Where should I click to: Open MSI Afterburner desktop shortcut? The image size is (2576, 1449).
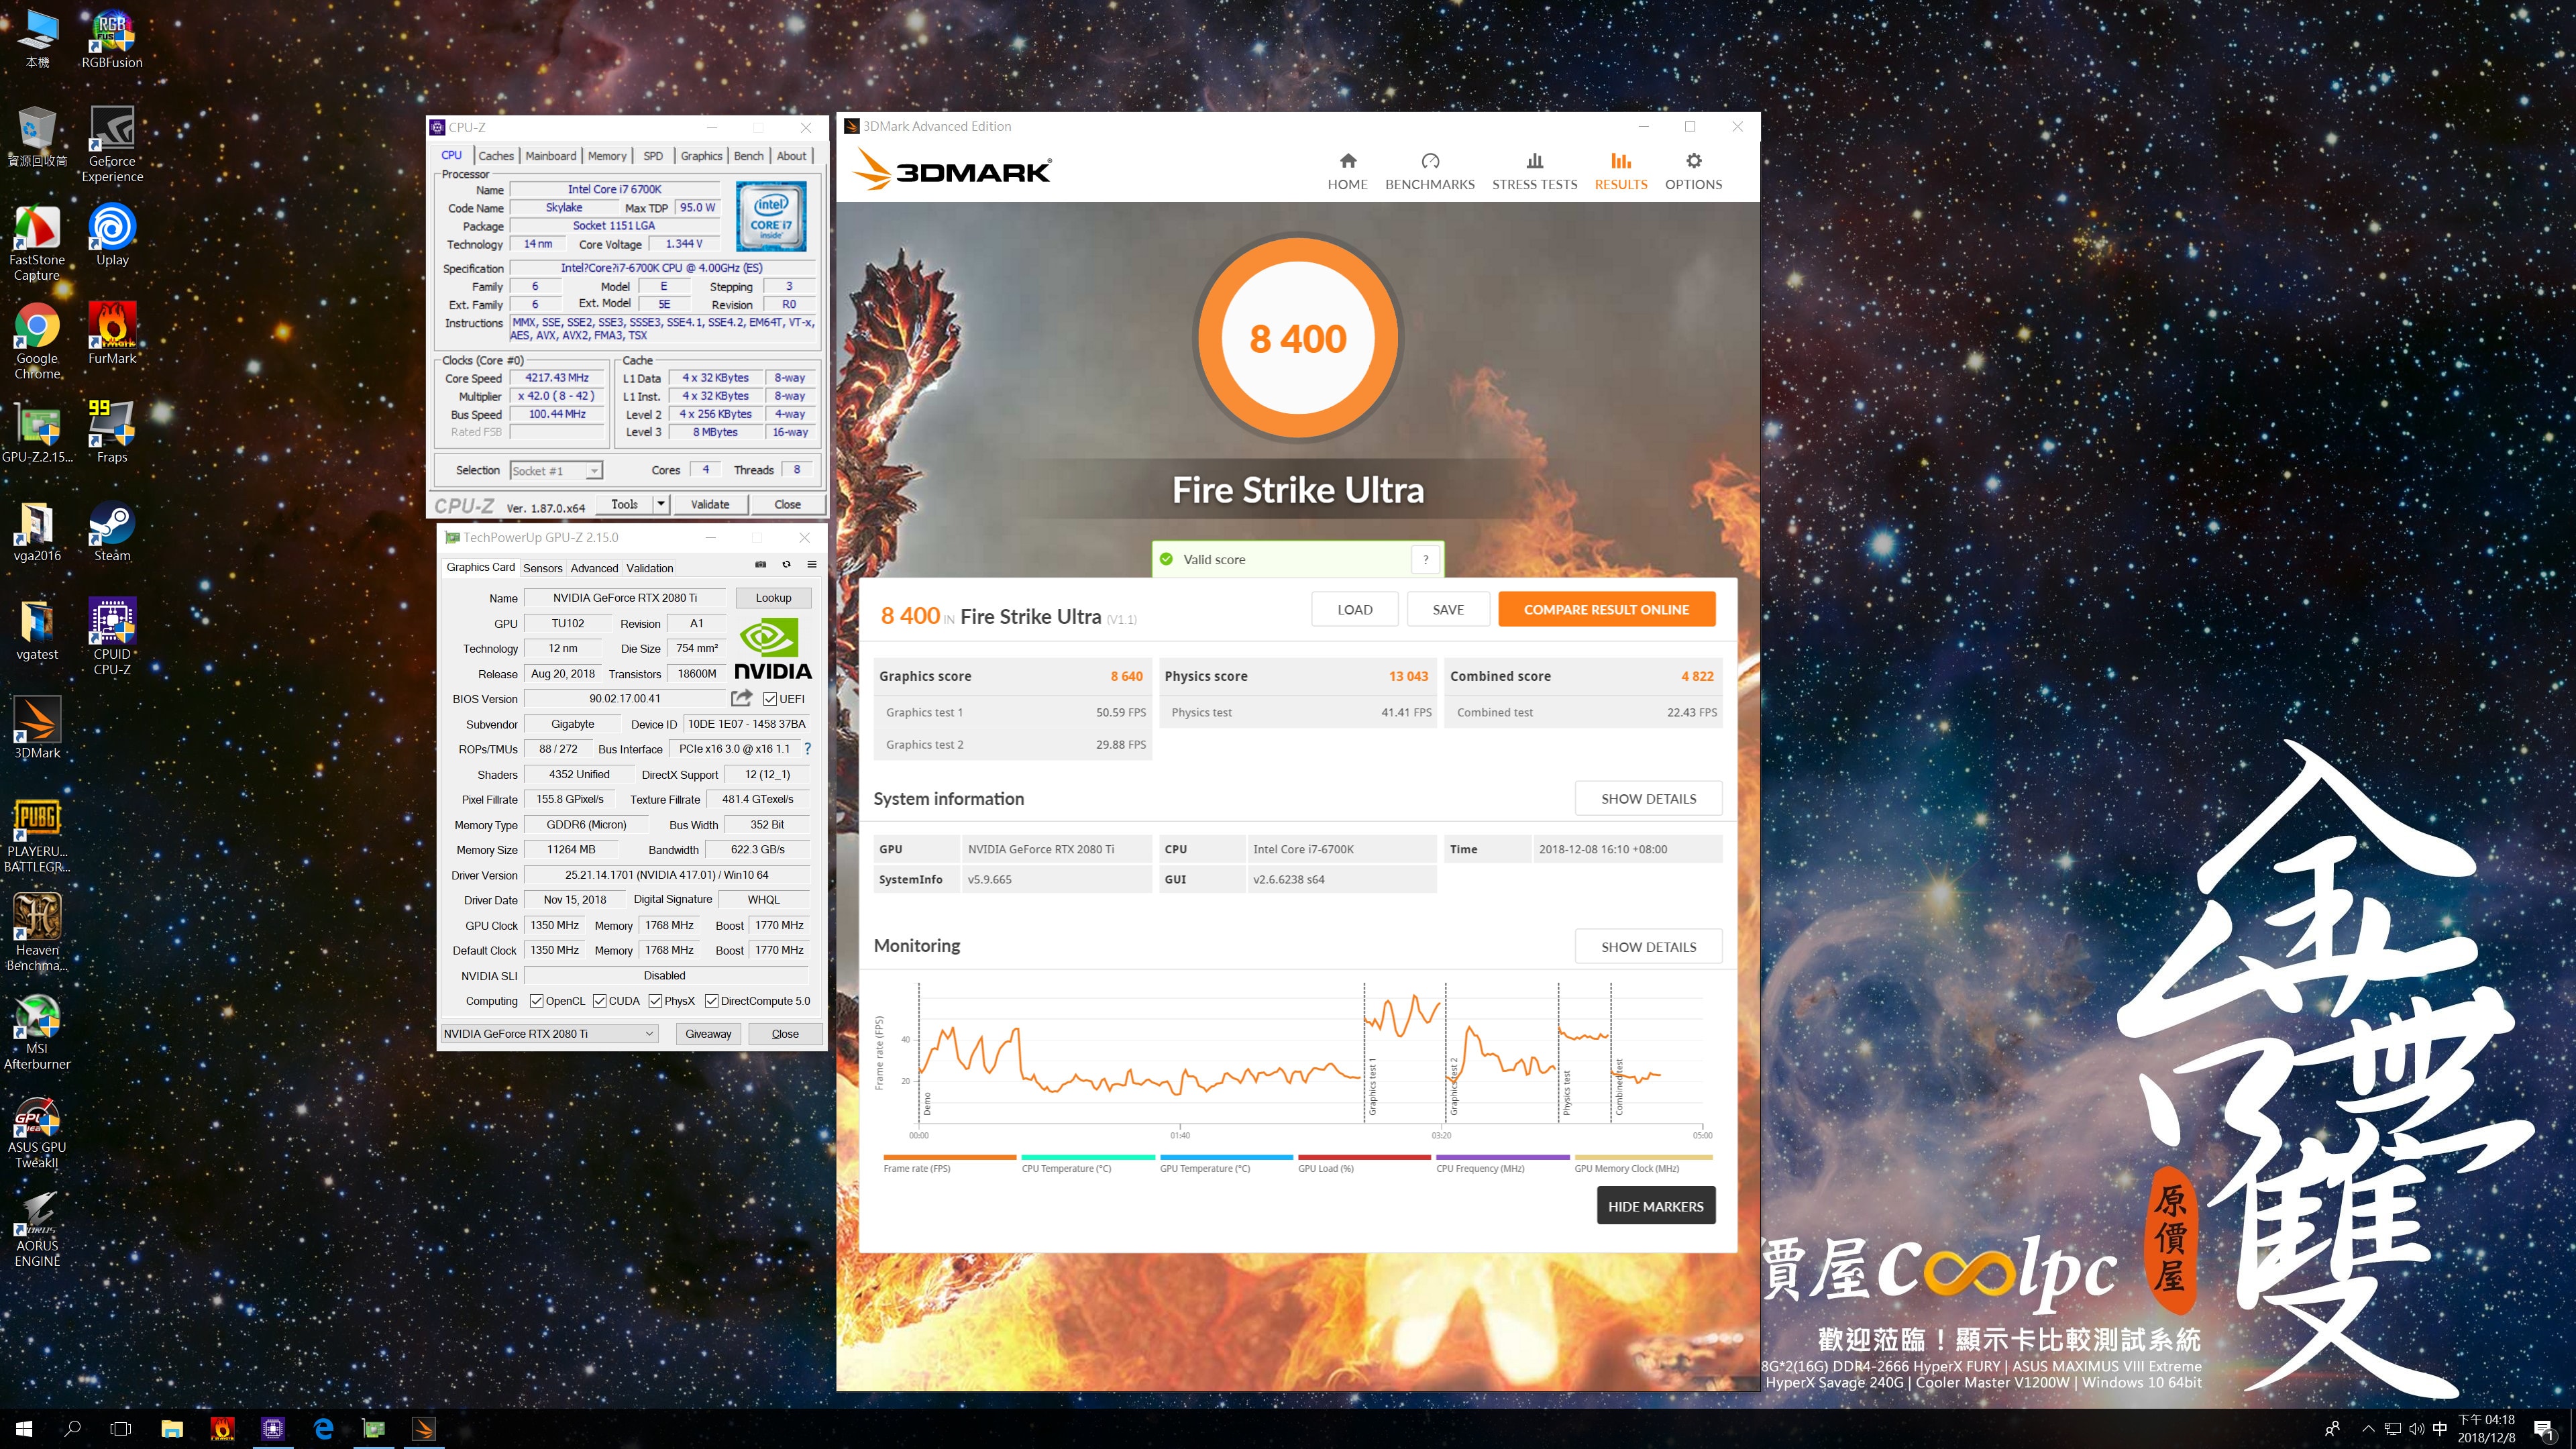pyautogui.click(x=37, y=1032)
